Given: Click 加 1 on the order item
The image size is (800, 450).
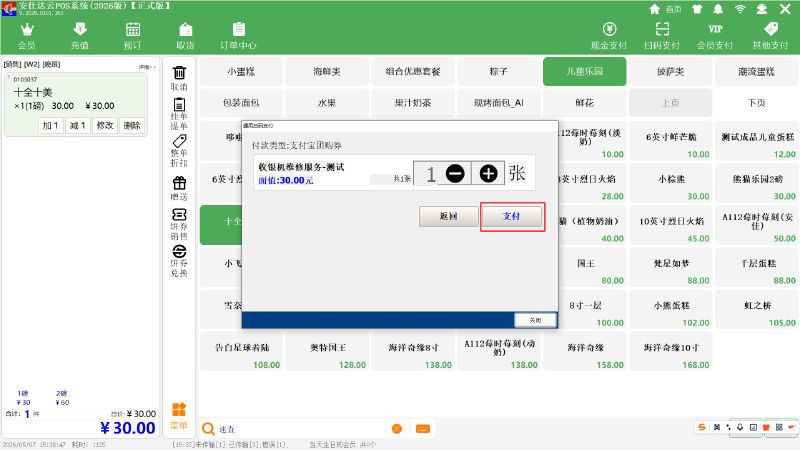Looking at the screenshot, I should (51, 126).
